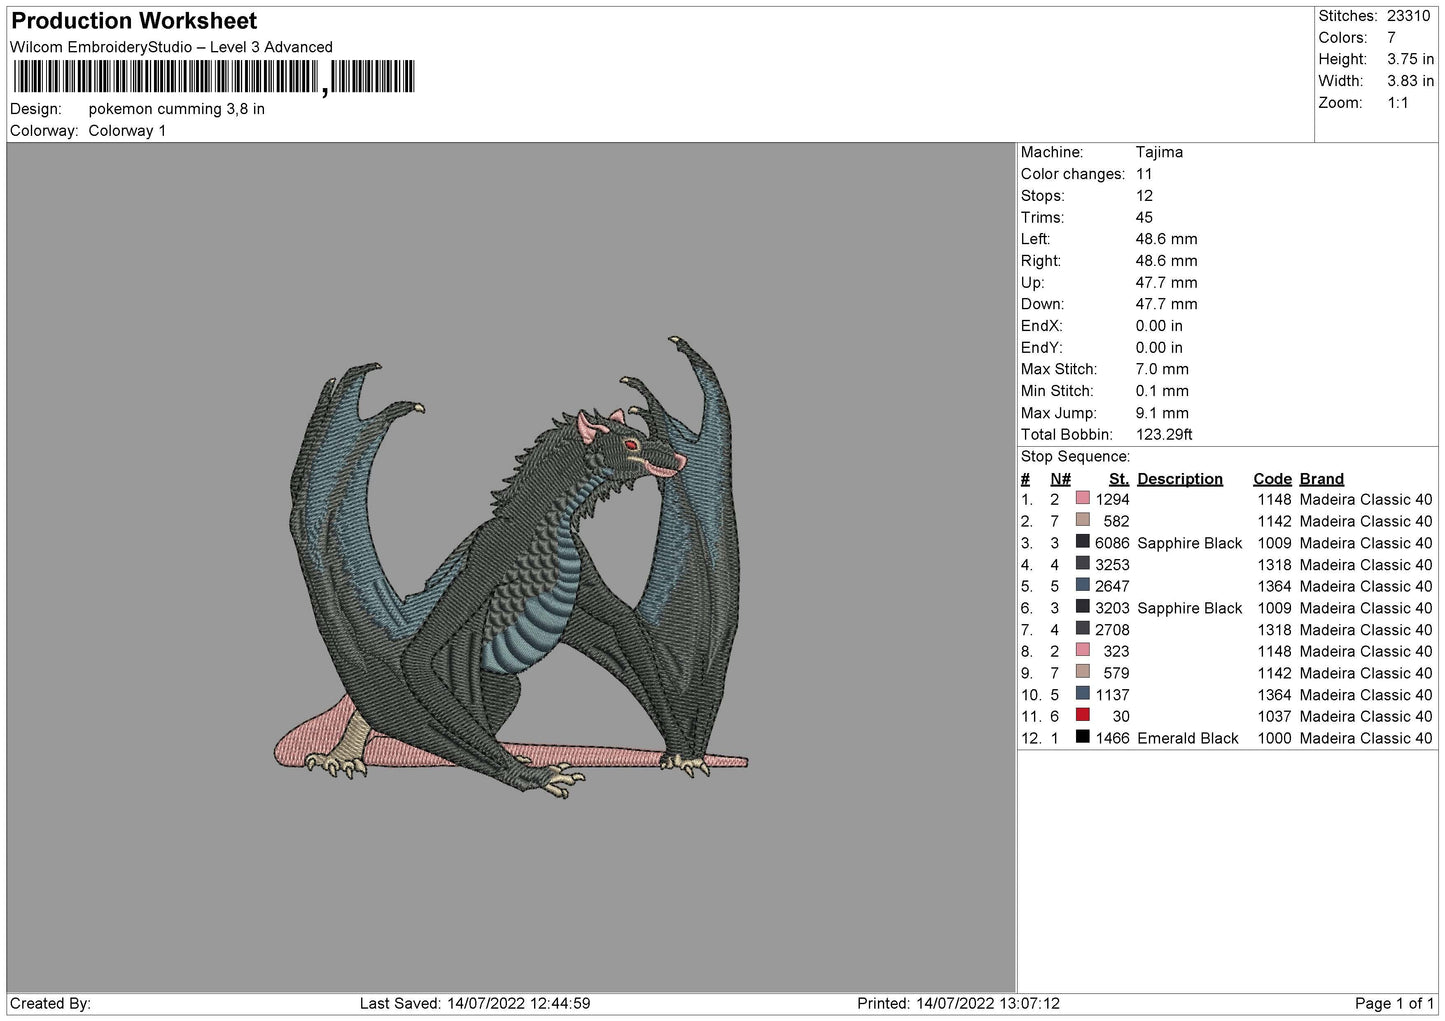1445x1021 pixels.
Task: Click the Stitches value 23310
Action: 1408,16
